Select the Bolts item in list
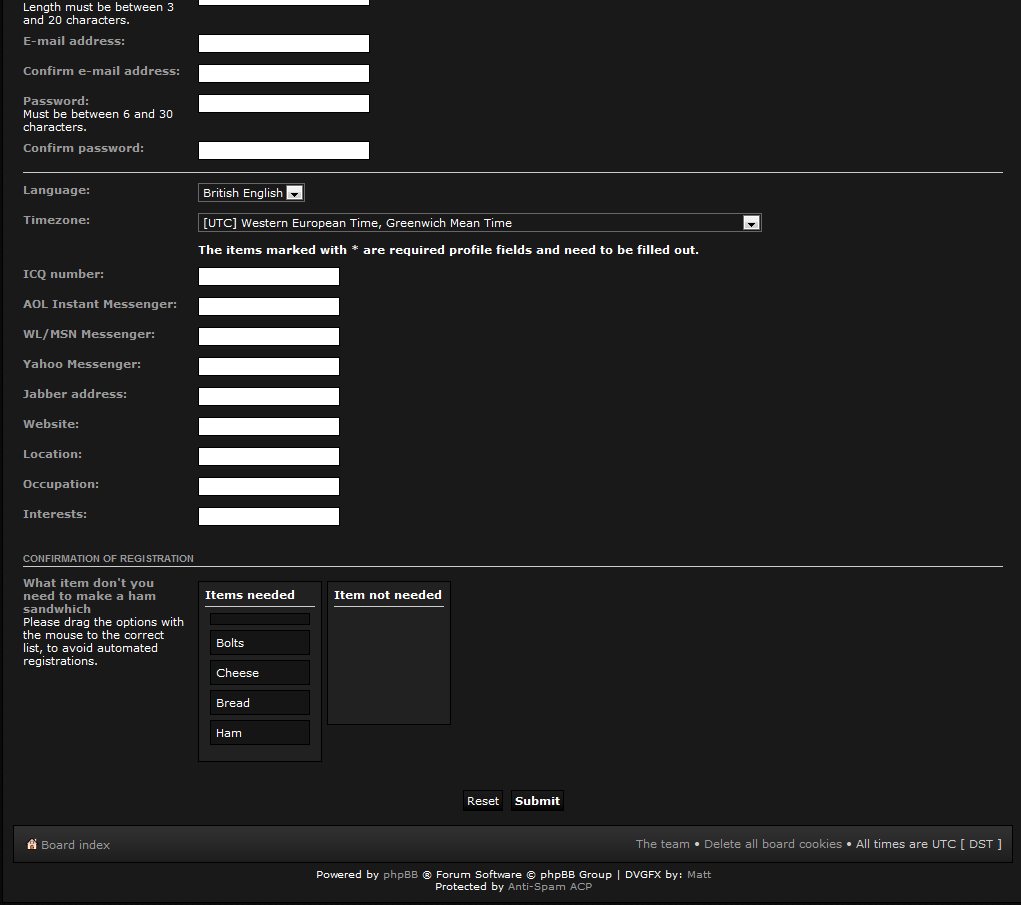1021x905 pixels. (x=260, y=643)
